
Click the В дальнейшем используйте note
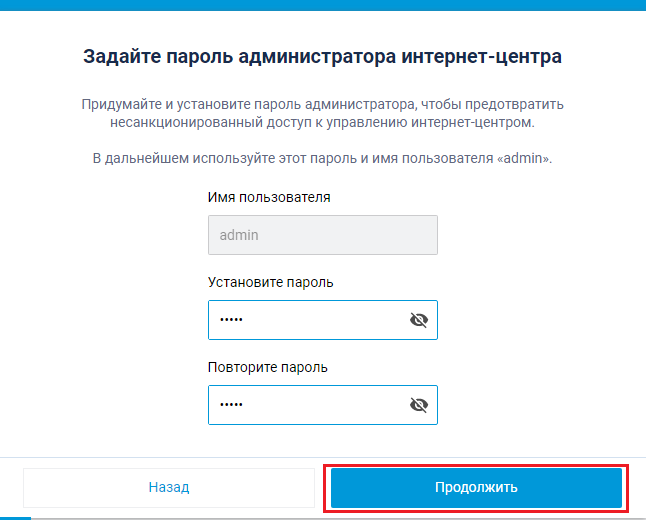click(x=323, y=158)
